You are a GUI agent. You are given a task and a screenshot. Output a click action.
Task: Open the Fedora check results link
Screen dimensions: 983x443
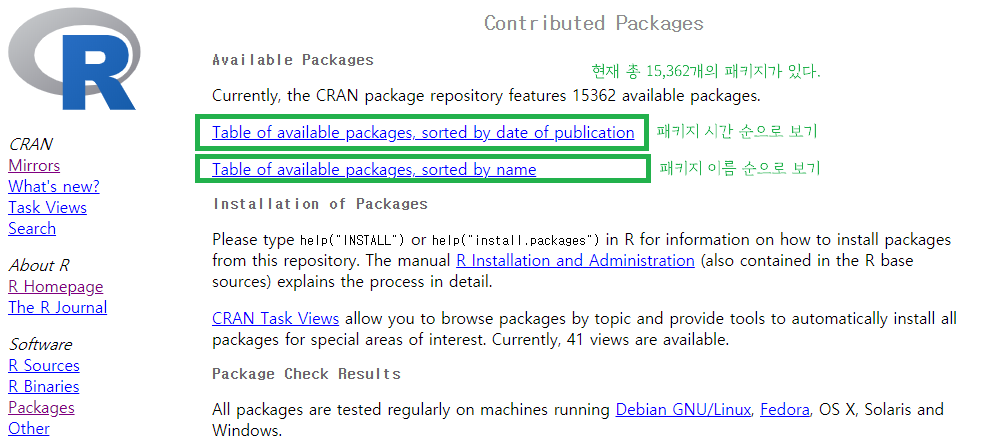pos(785,410)
